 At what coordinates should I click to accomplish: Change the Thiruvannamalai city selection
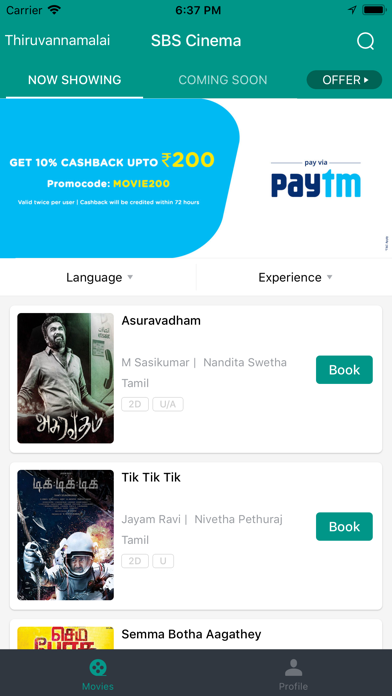[57, 40]
